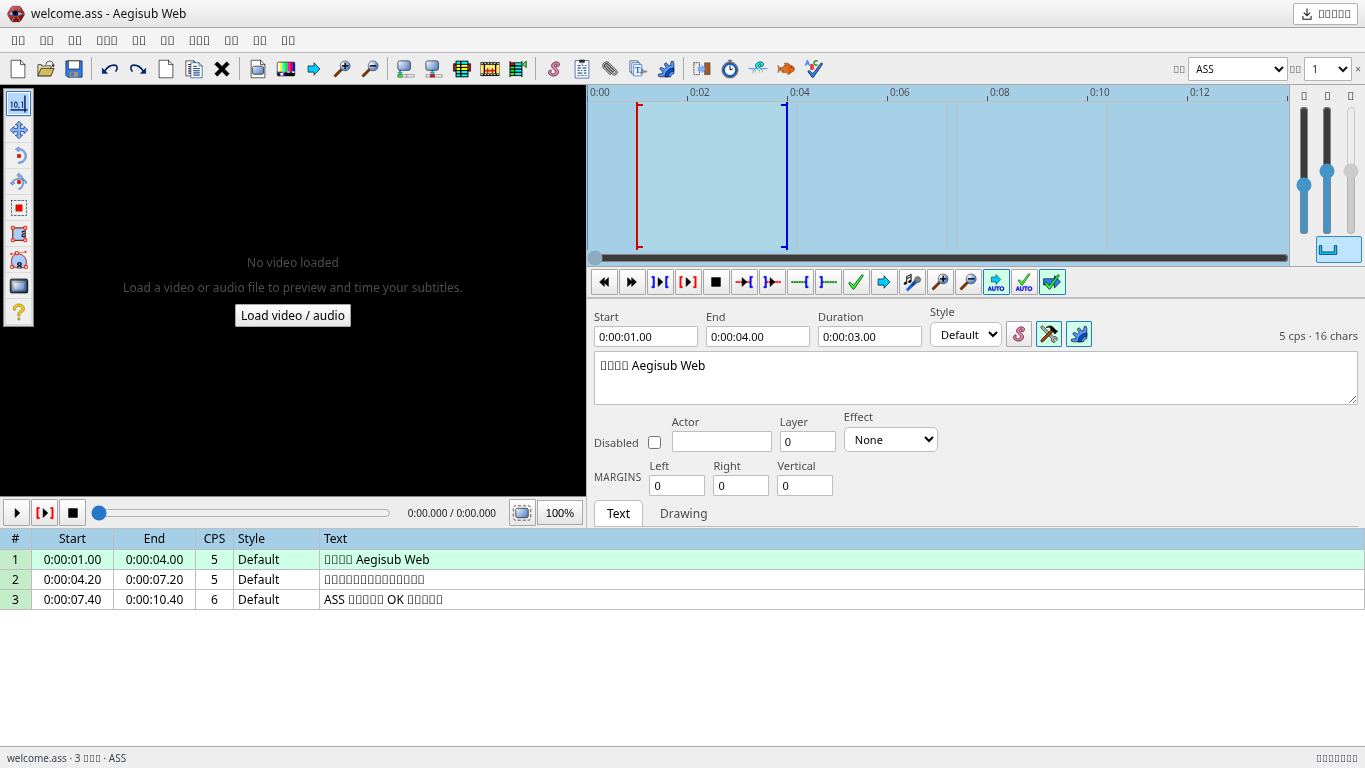Toggle auto-scroll audio AUTO arrow button

coord(995,282)
